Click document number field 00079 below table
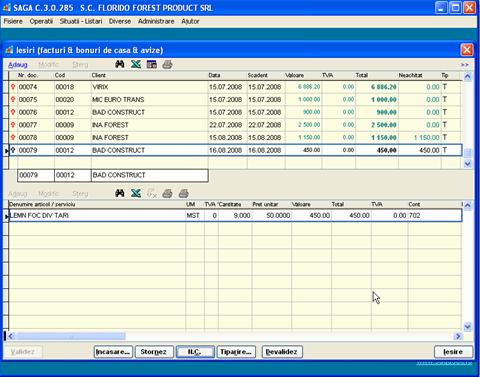Screen dimensions: 480x377 [36, 176]
